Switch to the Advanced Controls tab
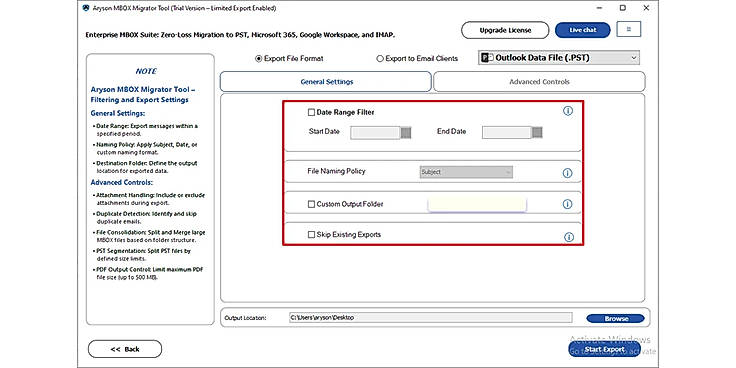Screen dimensions: 736x368 coord(539,82)
